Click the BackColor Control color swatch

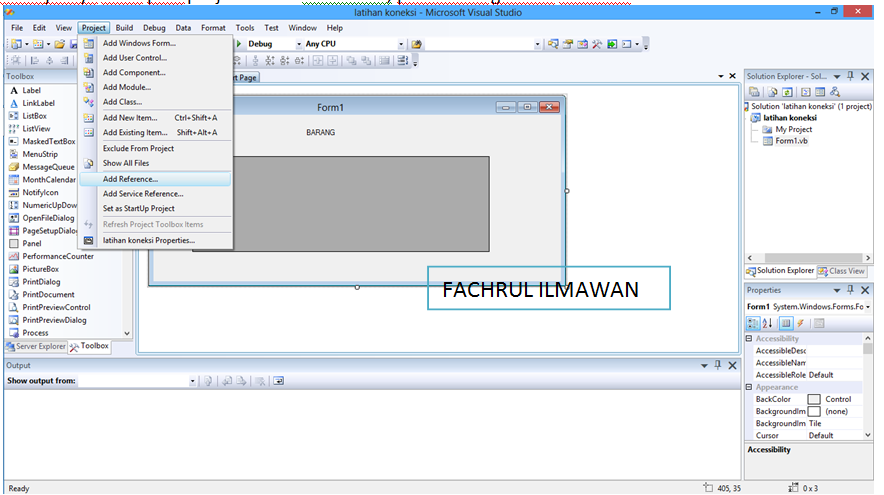pyautogui.click(x=814, y=399)
